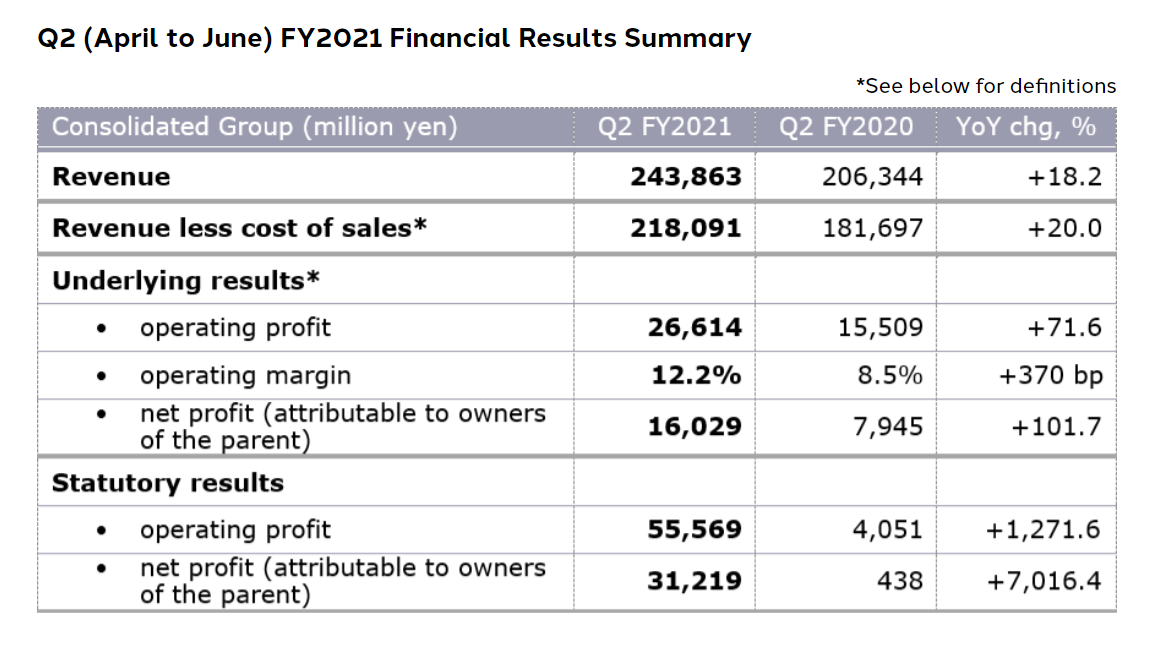Select statutory operating profit value 55,569
The height and width of the screenshot is (648, 1153).
click(696, 530)
